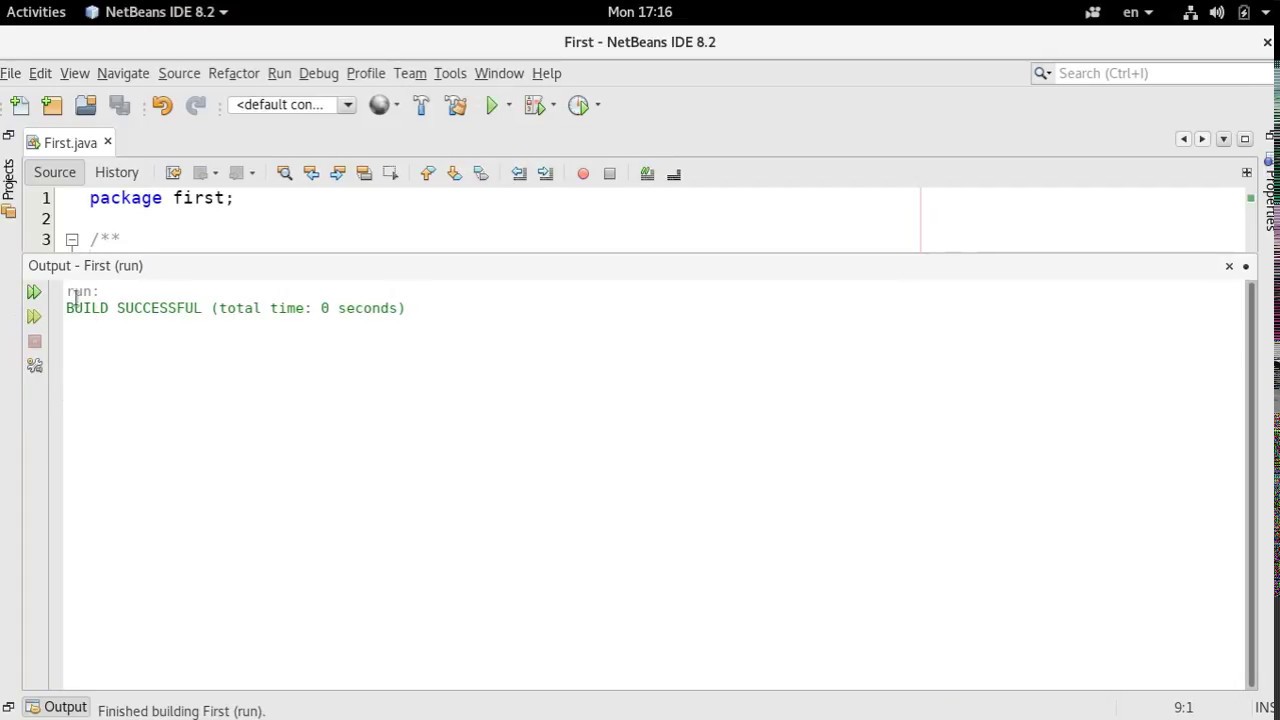Open the Tools menu
The width and height of the screenshot is (1280, 720).
click(450, 73)
